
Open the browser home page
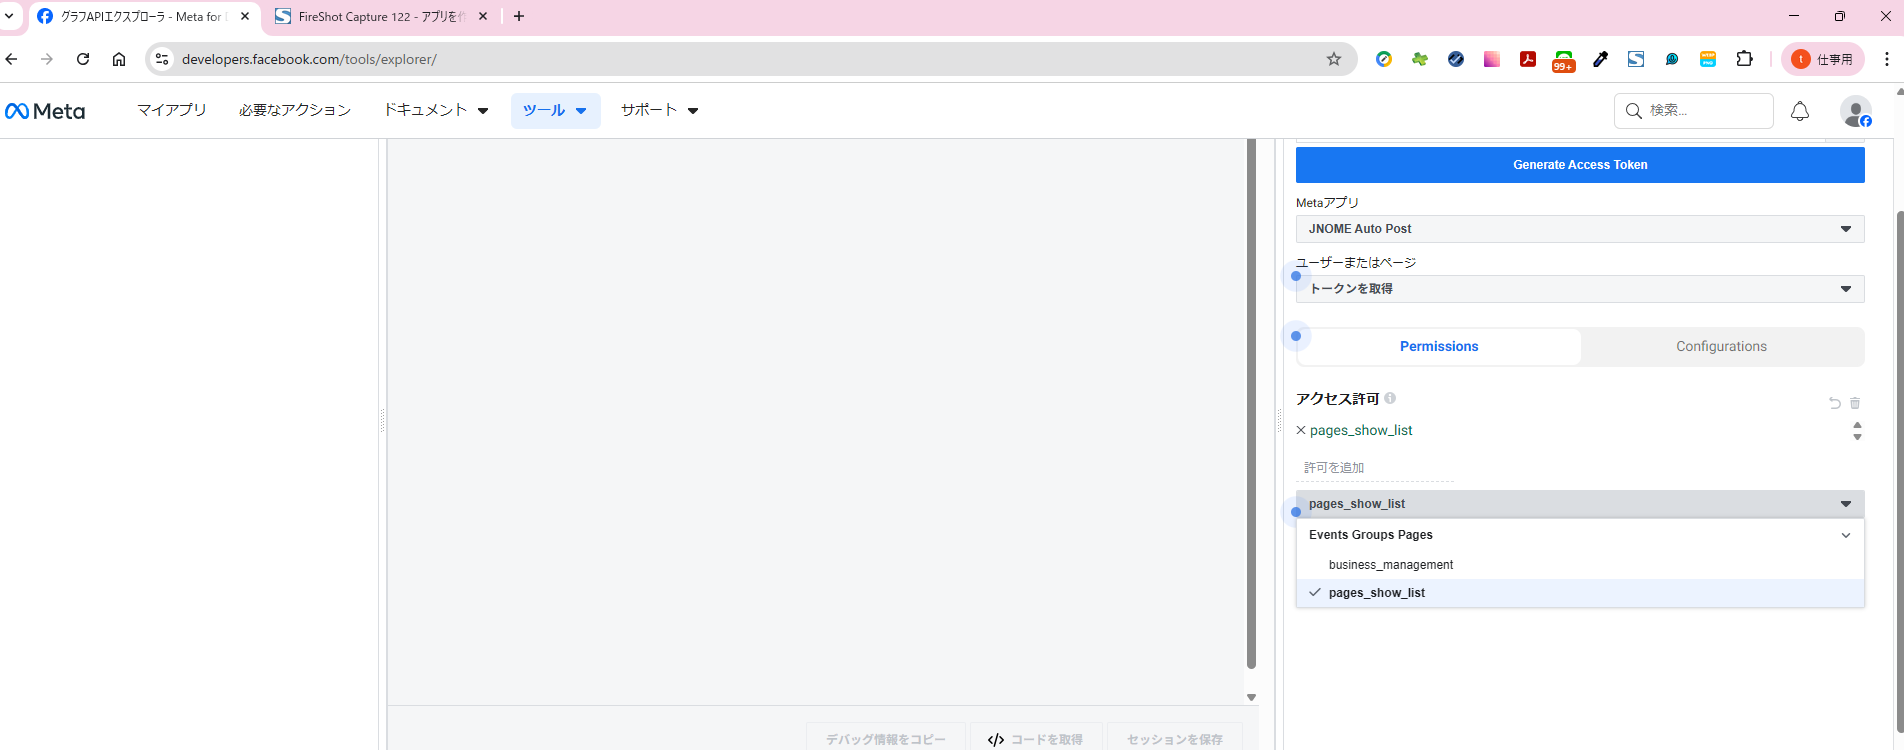(119, 59)
